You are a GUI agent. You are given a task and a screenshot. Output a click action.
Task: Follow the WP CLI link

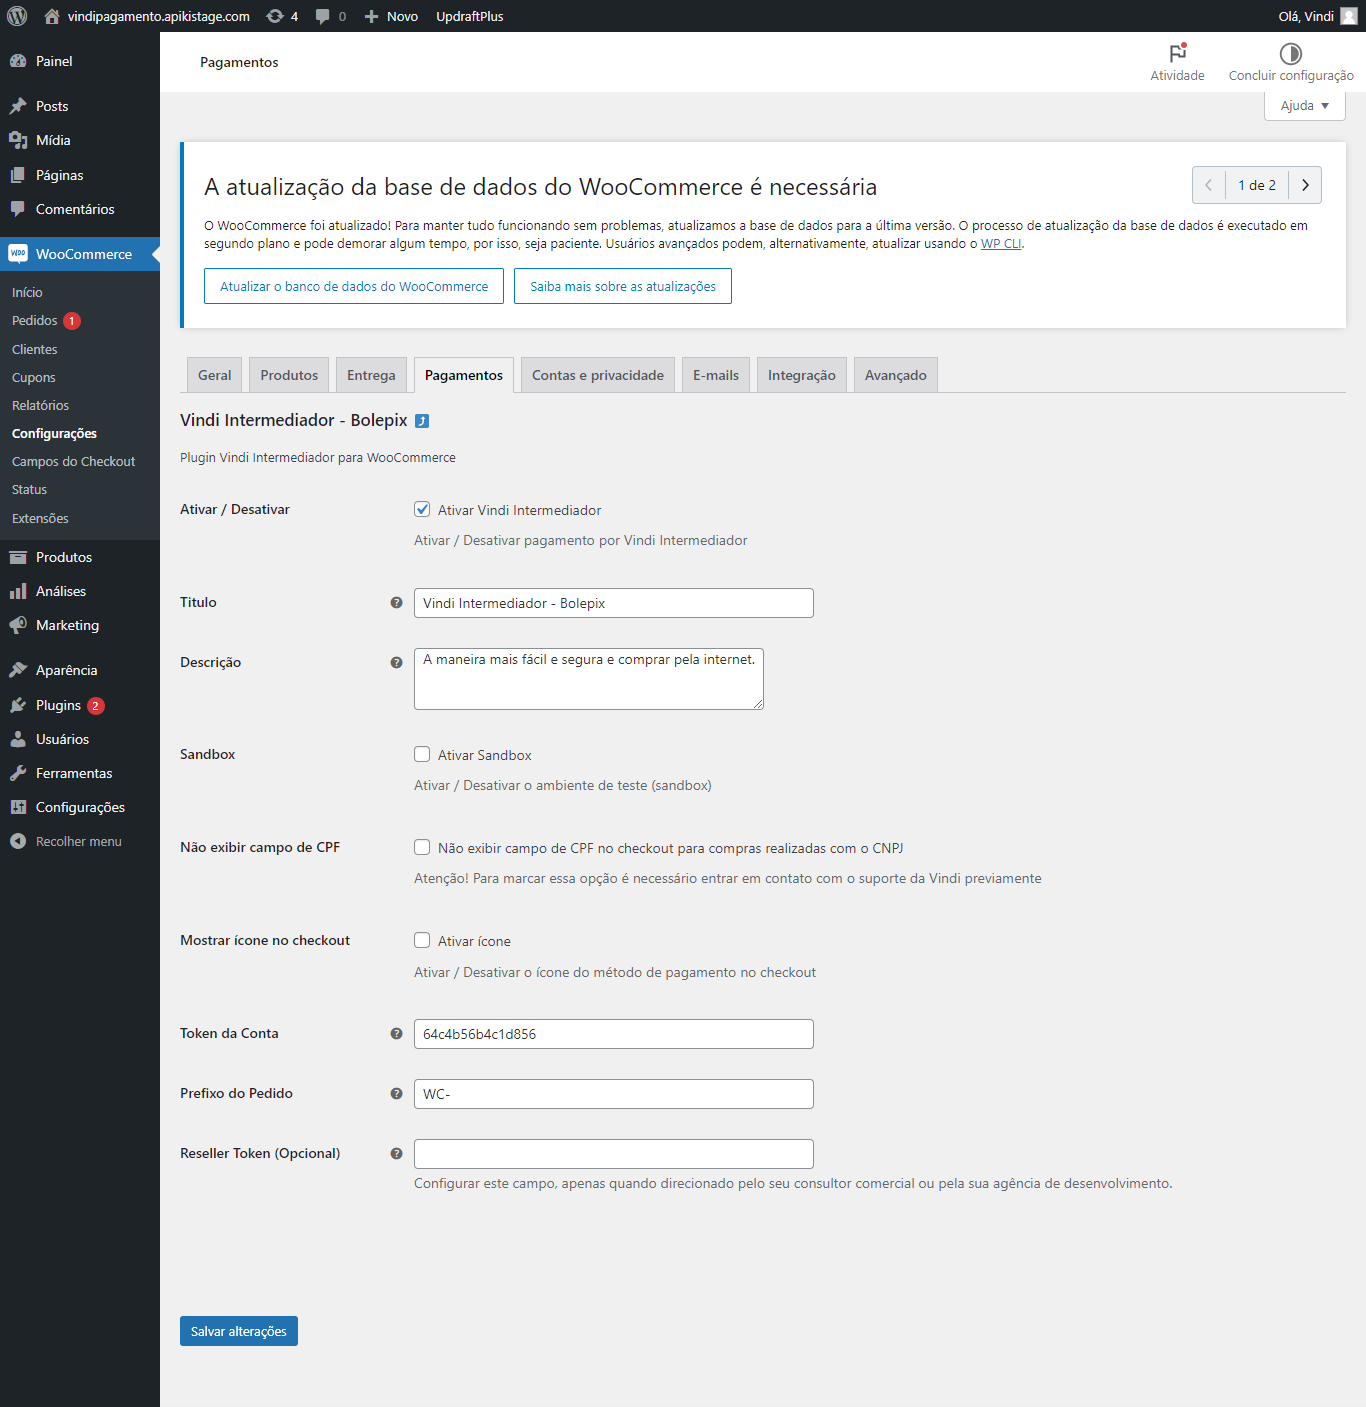click(1001, 244)
